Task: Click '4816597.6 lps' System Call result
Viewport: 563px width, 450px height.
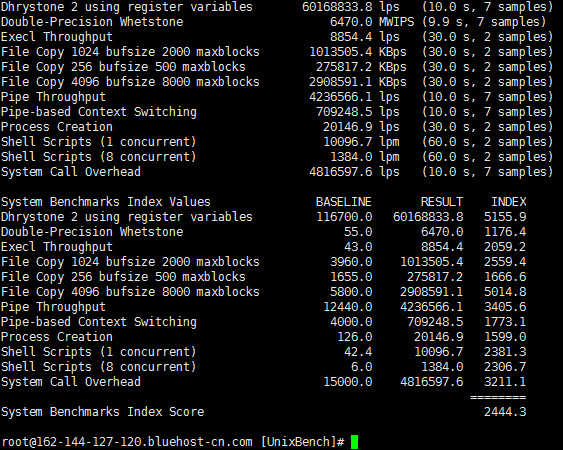Action: [x=354, y=172]
